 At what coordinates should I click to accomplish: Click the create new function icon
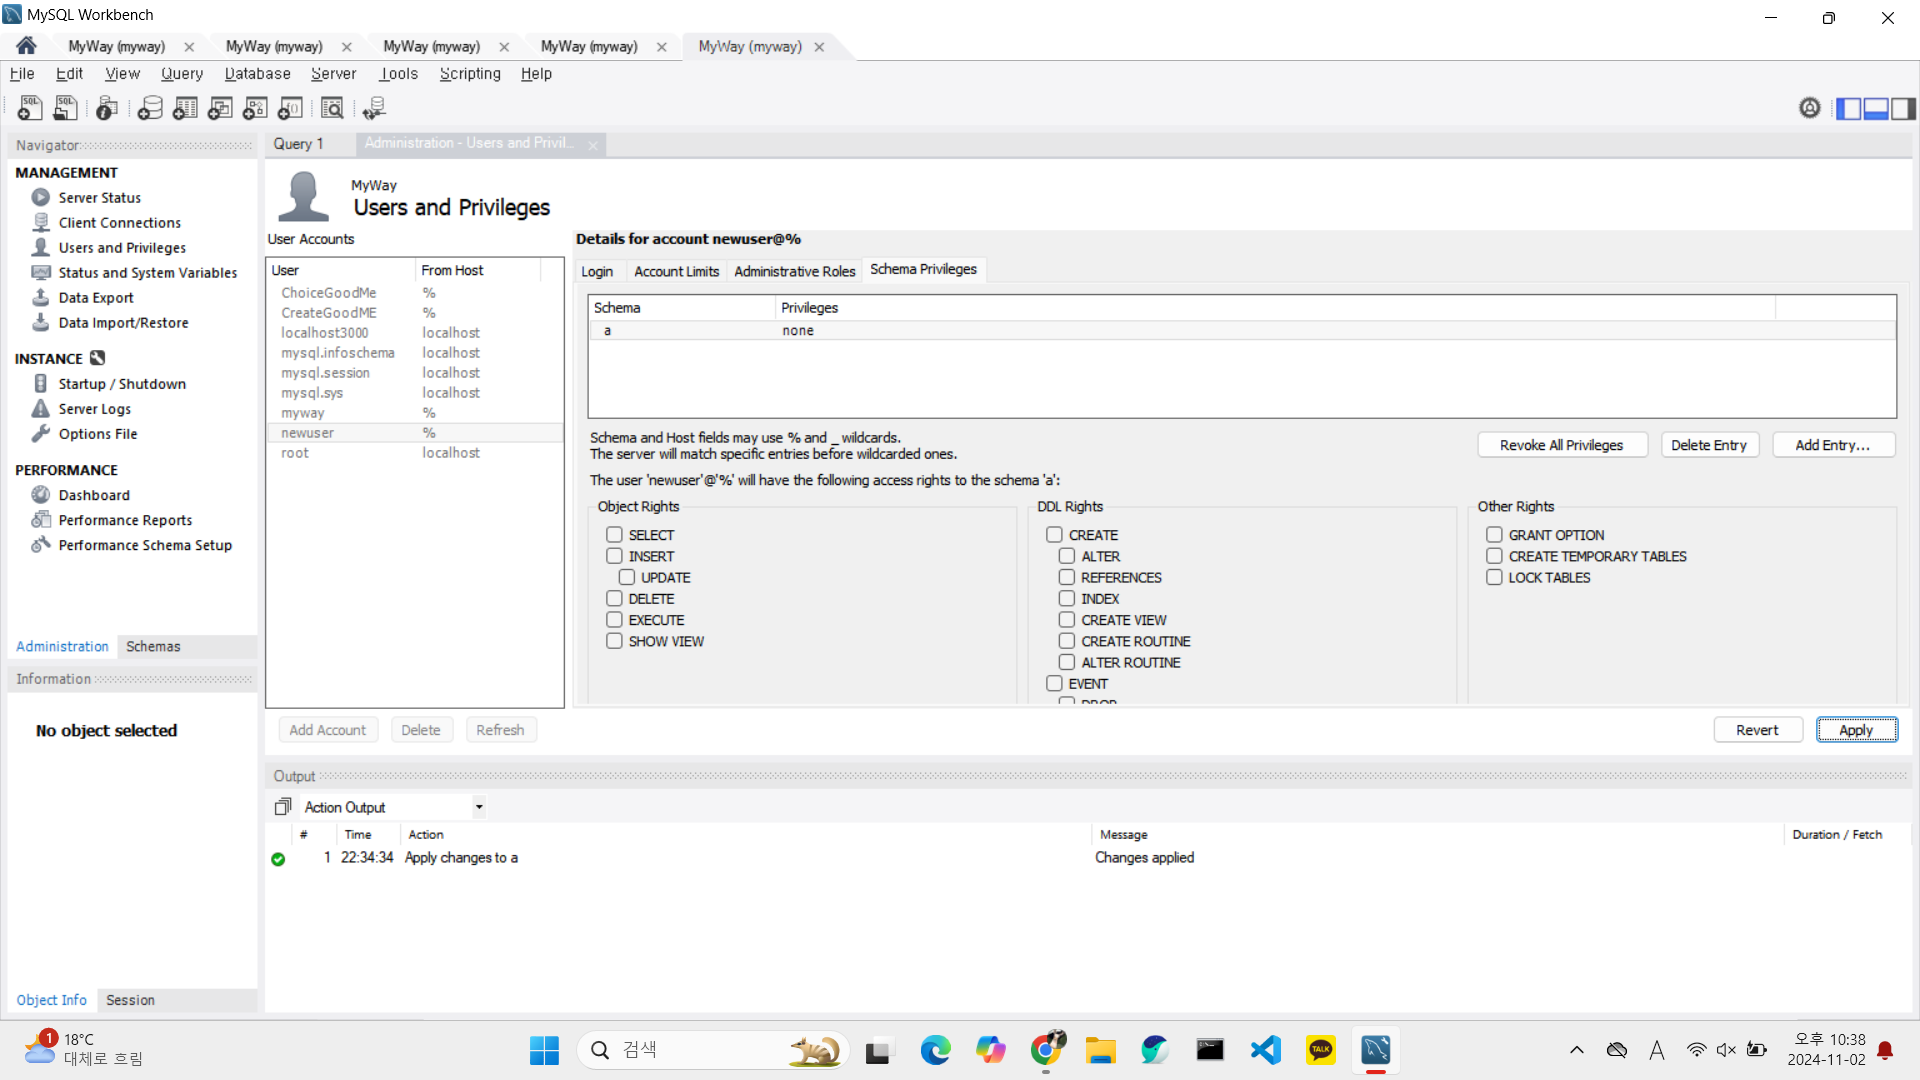tap(290, 108)
